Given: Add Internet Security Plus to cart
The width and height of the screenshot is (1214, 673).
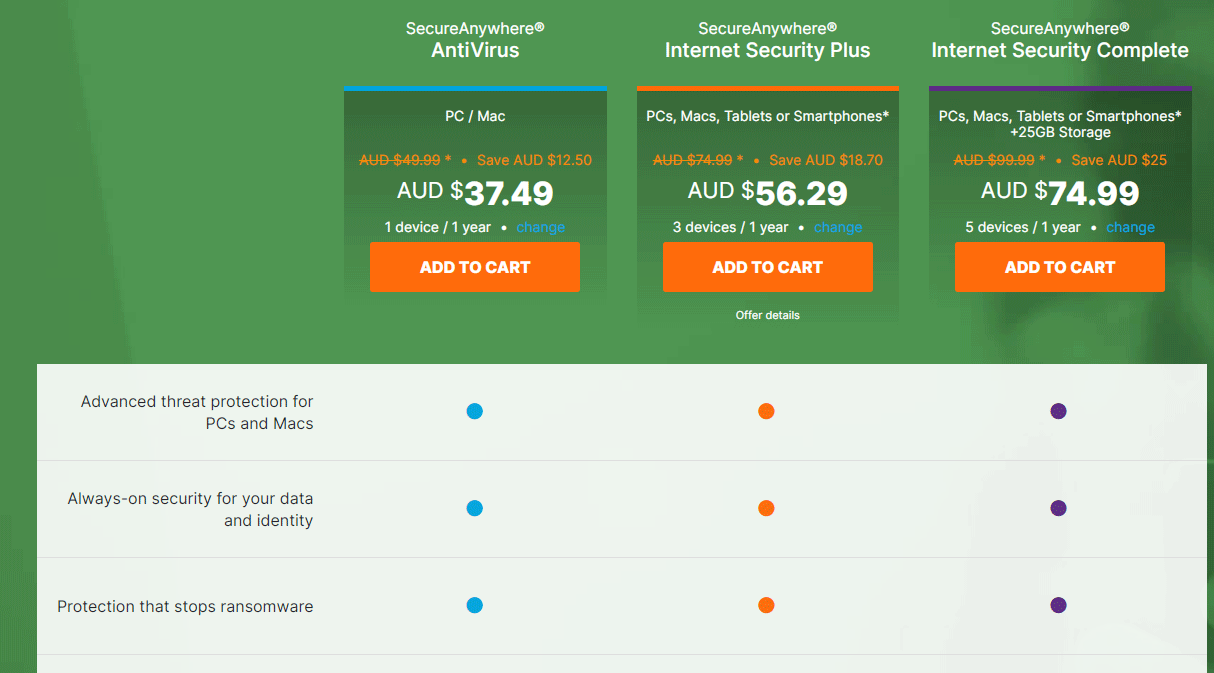Looking at the screenshot, I should 767,267.
